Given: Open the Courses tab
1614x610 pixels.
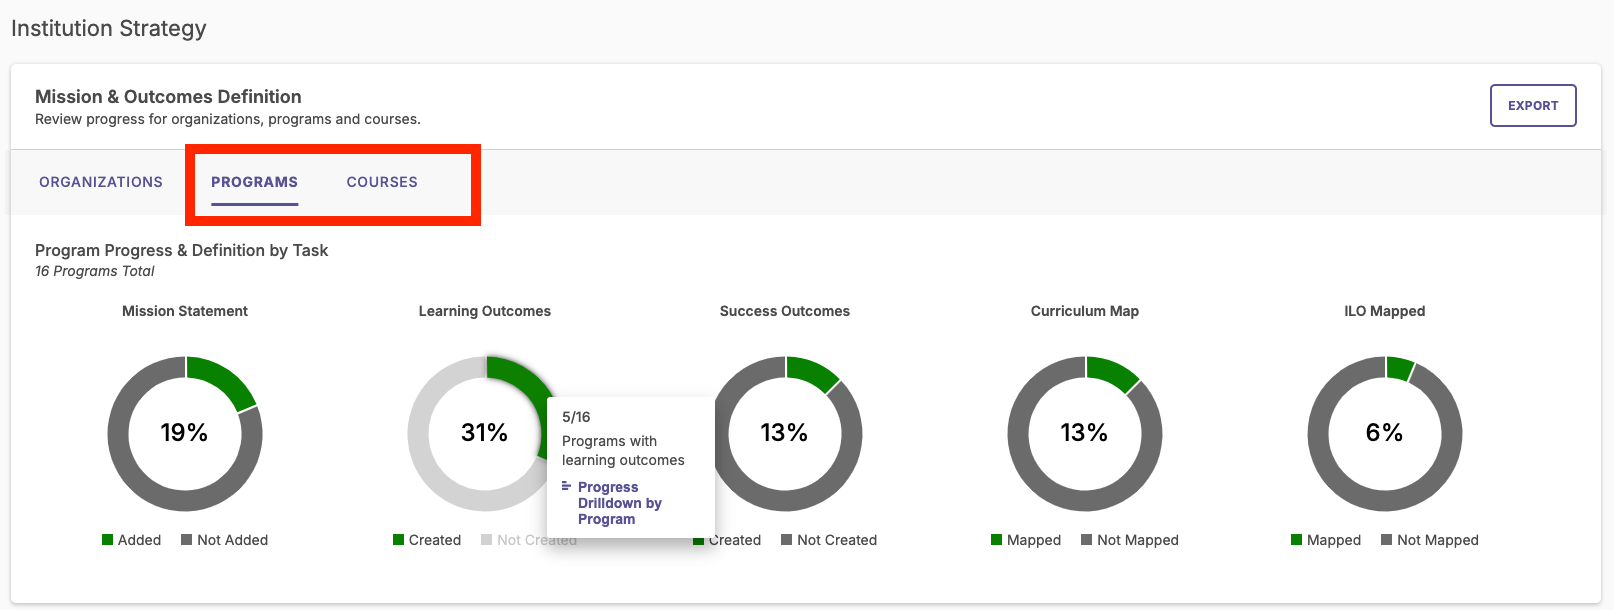Looking at the screenshot, I should [382, 182].
